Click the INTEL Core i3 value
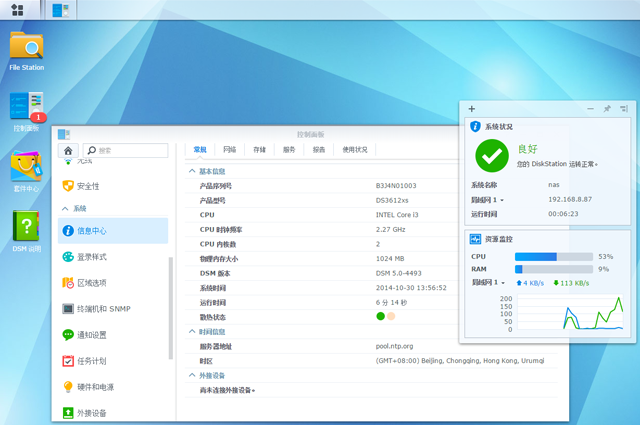 tap(397, 215)
